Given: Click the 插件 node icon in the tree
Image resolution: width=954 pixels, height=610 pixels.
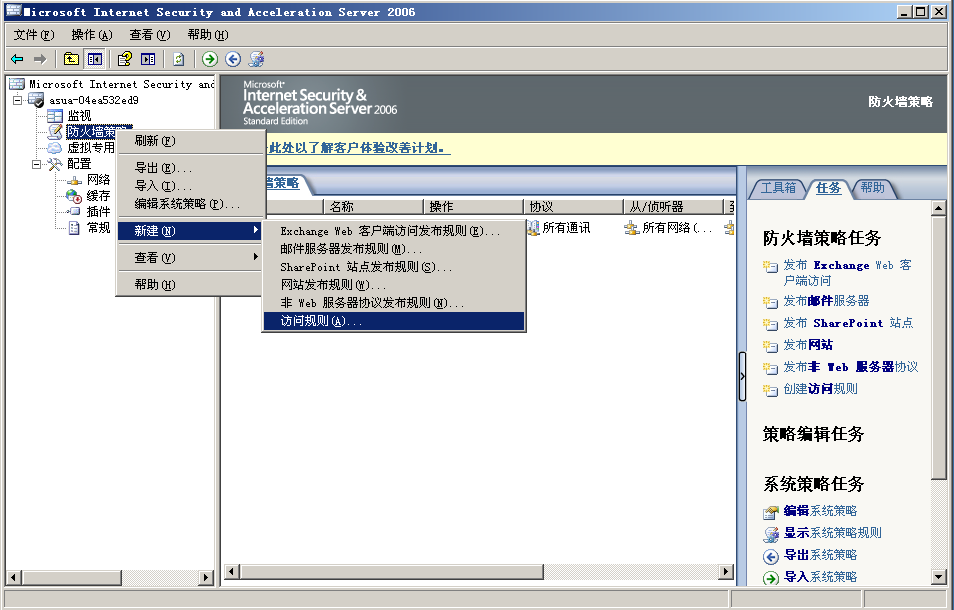Looking at the screenshot, I should click(74, 212).
